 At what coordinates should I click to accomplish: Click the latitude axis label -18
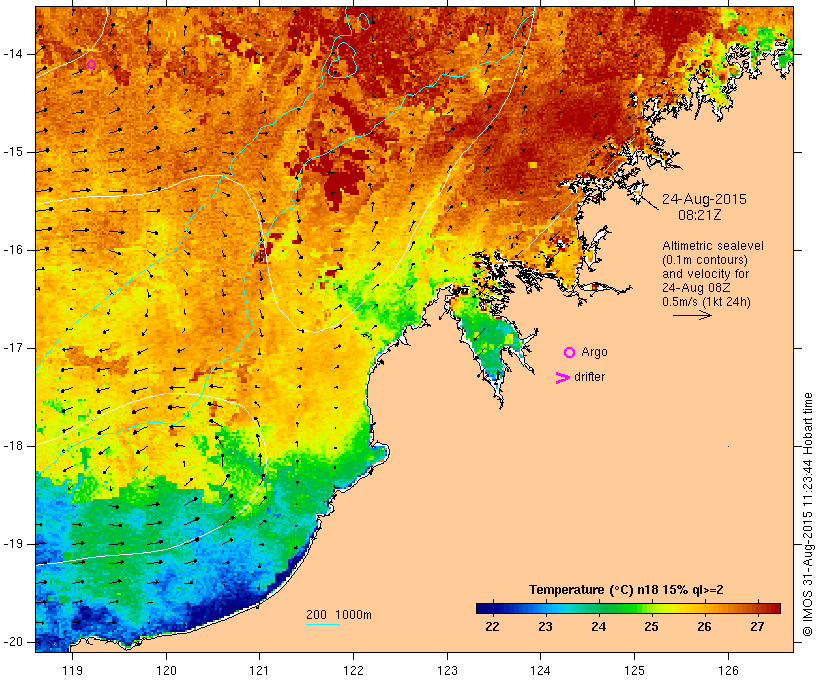(13, 446)
